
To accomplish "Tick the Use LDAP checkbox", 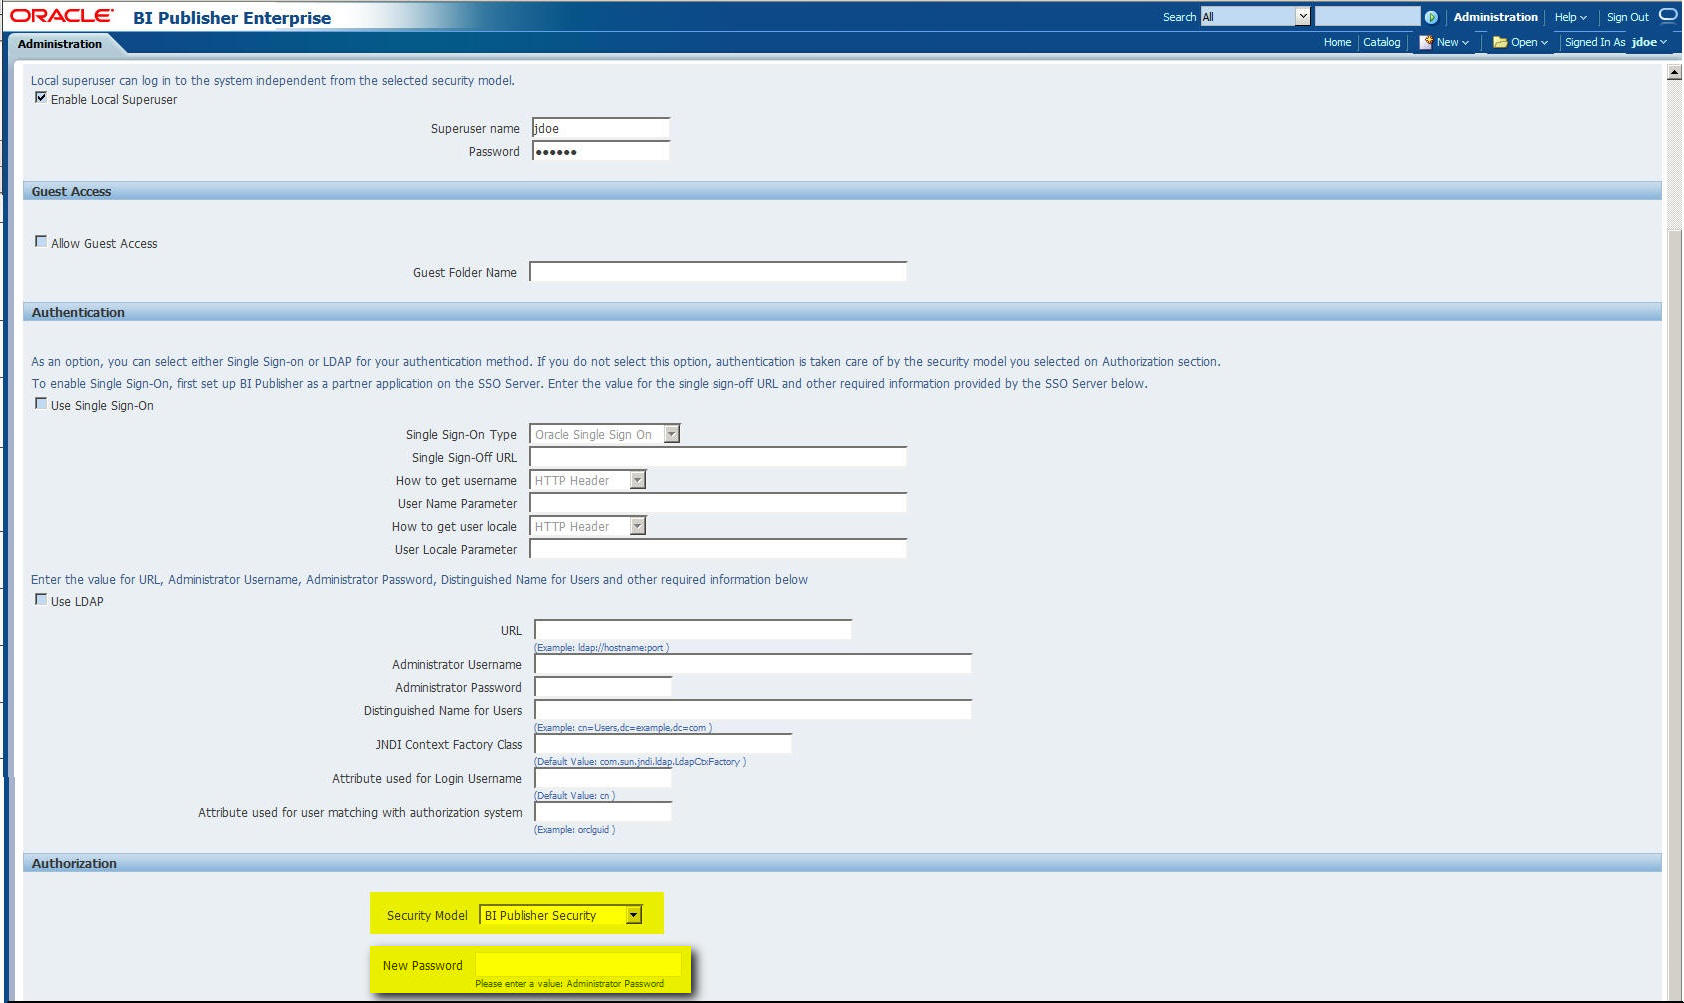I will click(x=41, y=600).
